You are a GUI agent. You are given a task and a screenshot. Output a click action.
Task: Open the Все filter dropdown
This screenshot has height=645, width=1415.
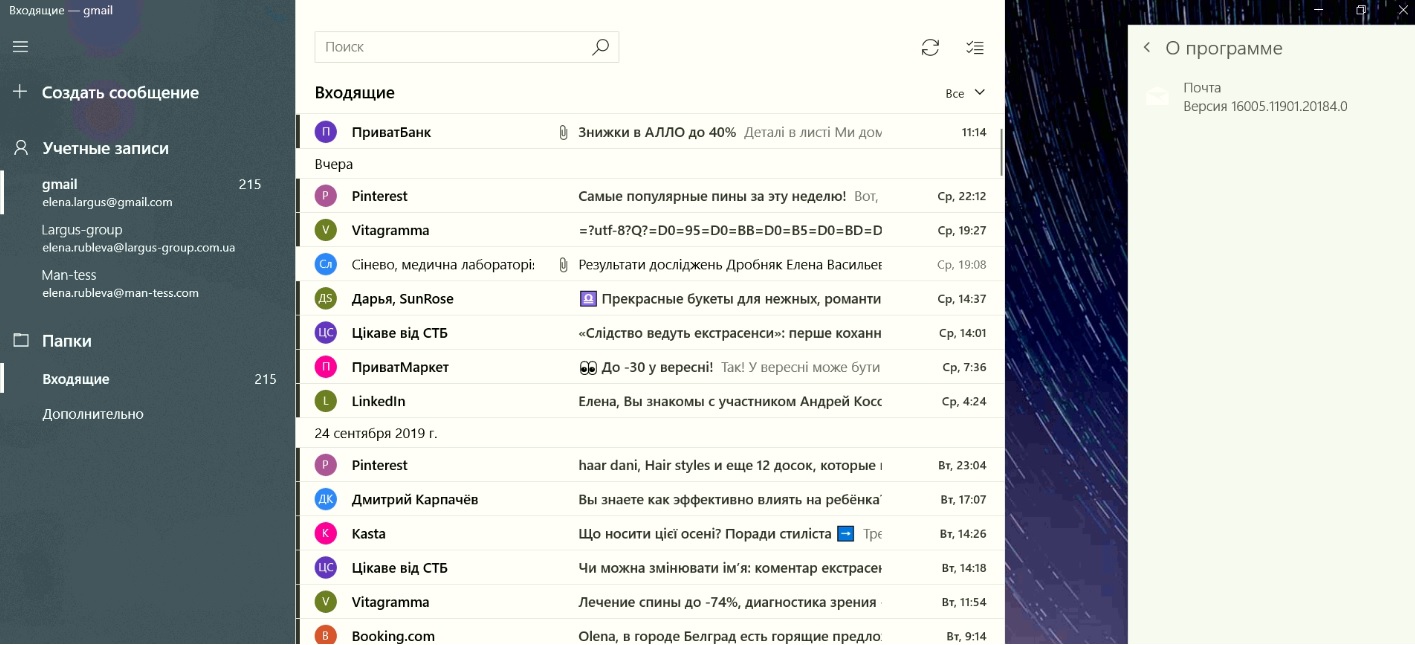coord(965,93)
